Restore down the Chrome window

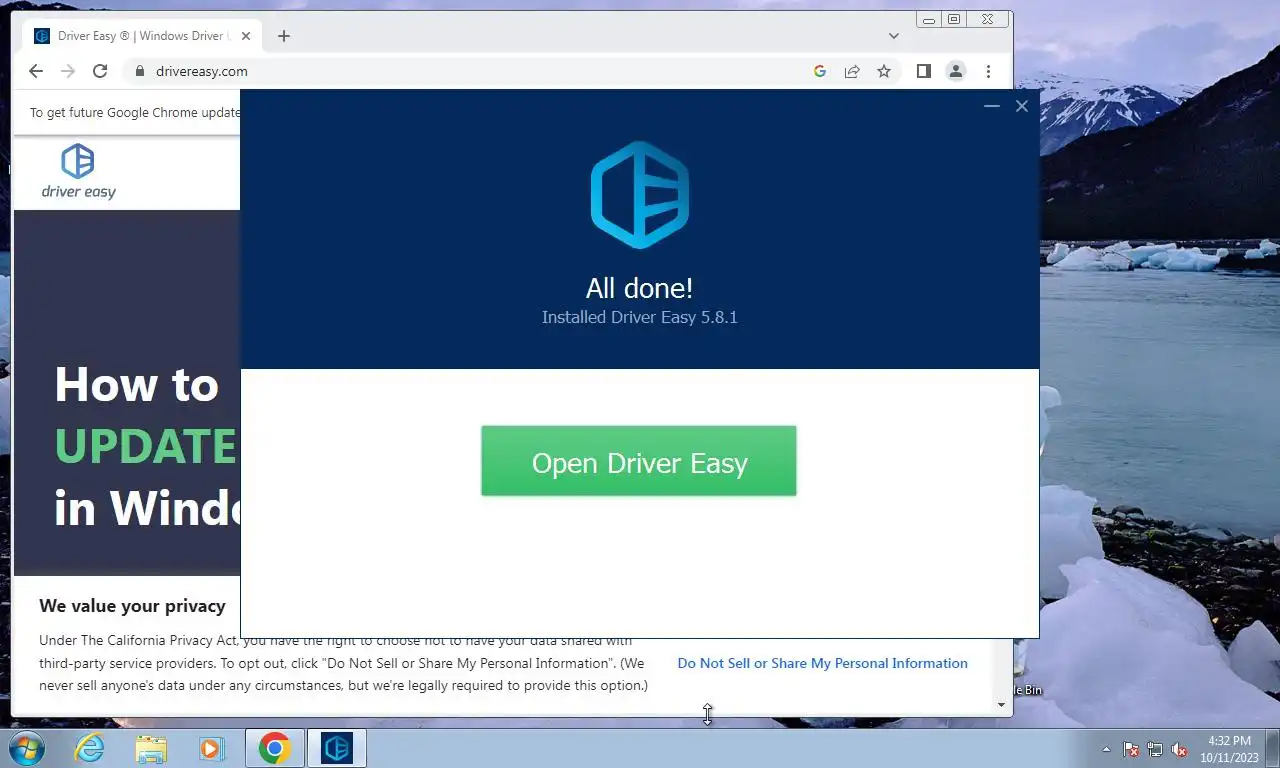953,19
